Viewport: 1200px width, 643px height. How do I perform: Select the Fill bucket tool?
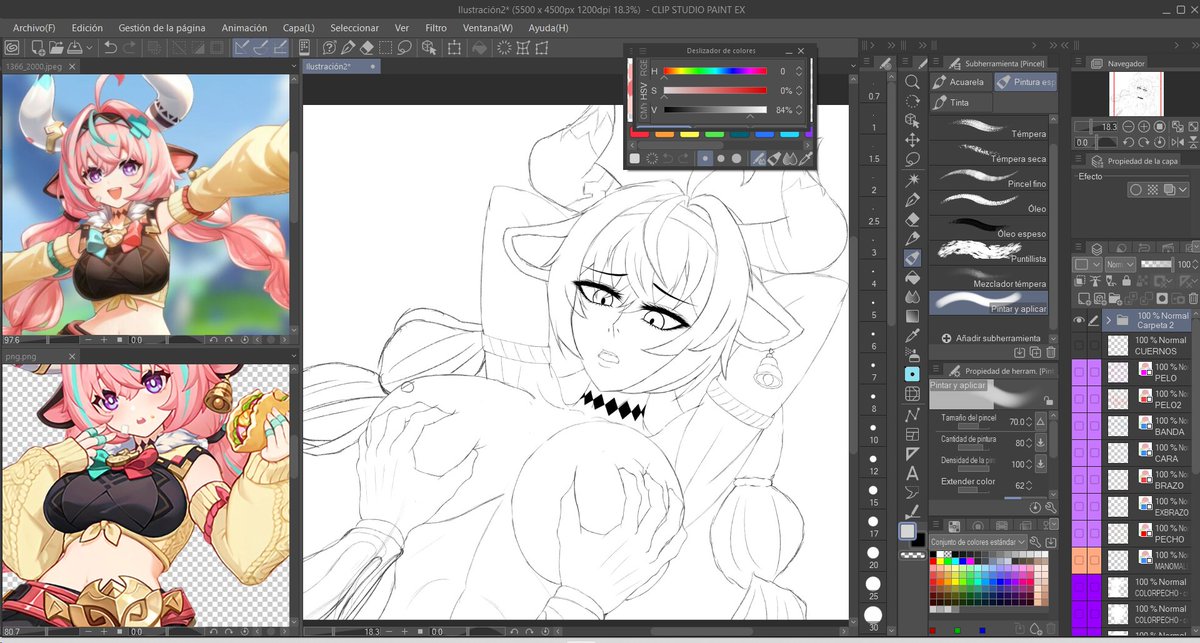[x=912, y=277]
